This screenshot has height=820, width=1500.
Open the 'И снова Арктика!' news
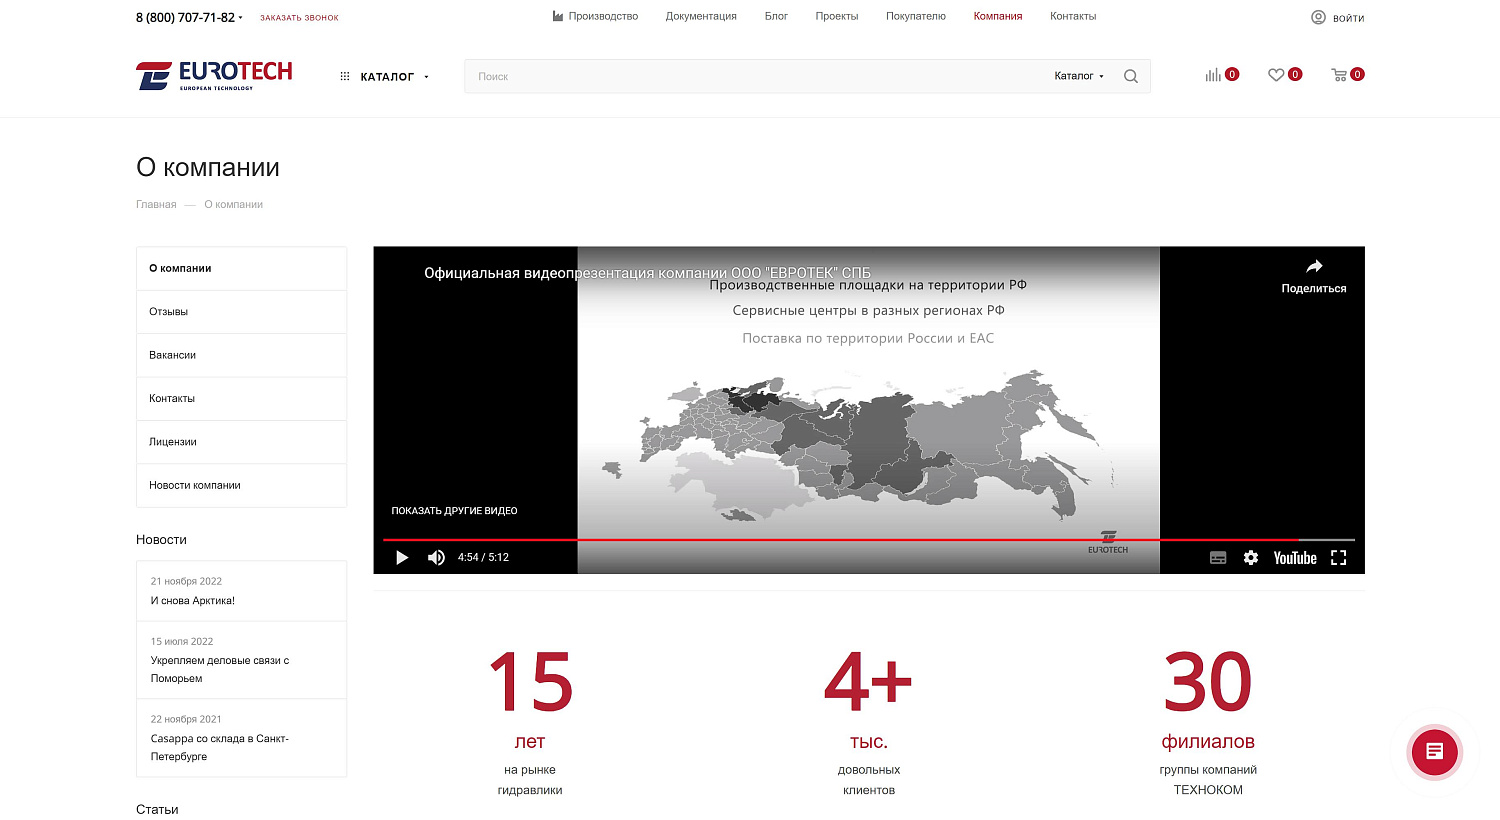click(193, 601)
